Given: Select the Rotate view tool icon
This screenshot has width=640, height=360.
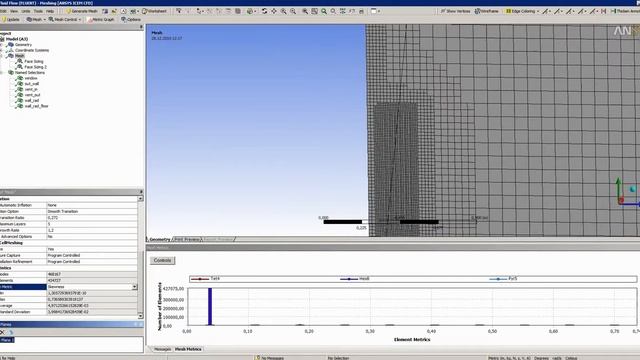Looking at the screenshot, I should 264,11.
